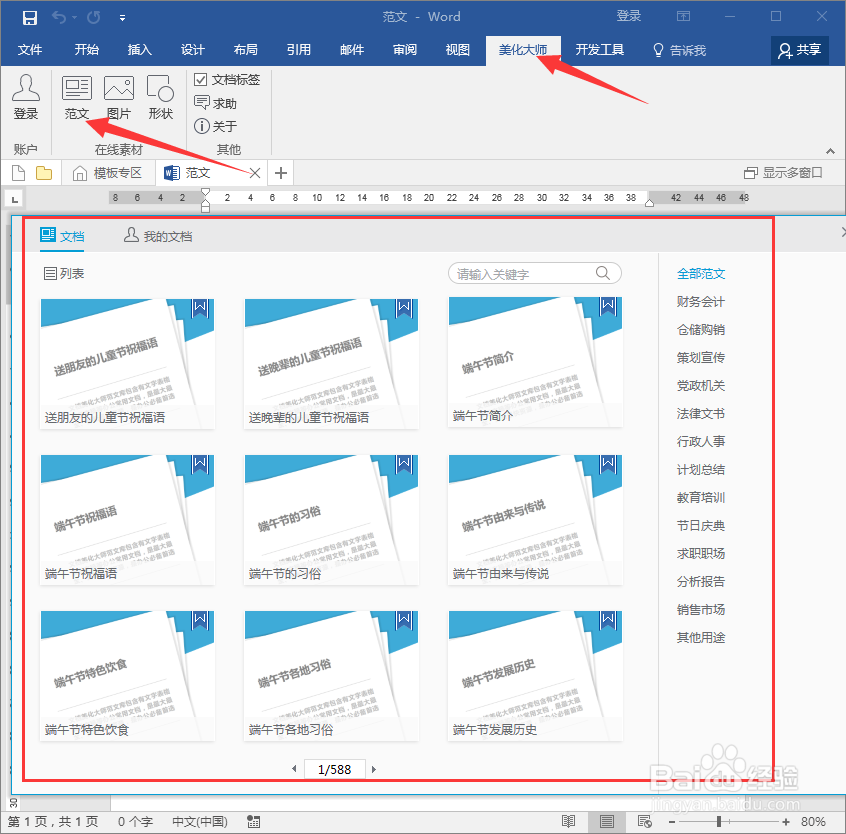Image resolution: width=846 pixels, height=834 pixels.
Task: Click the 登录 account icon in the ribbon
Action: [x=26, y=97]
